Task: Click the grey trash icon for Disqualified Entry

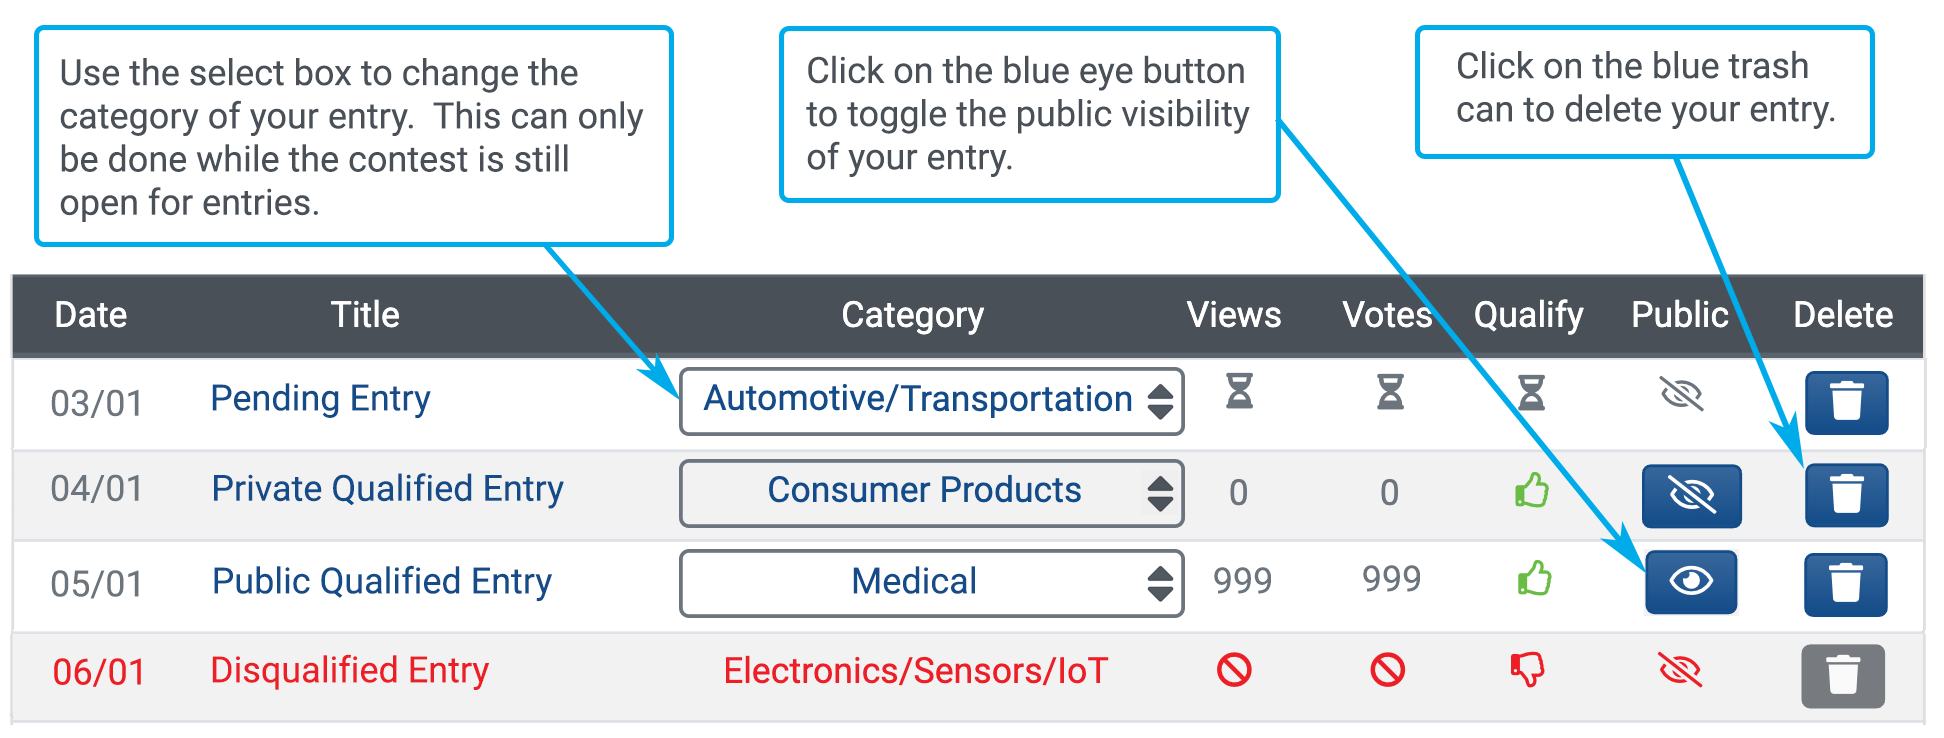Action: coord(1843,676)
